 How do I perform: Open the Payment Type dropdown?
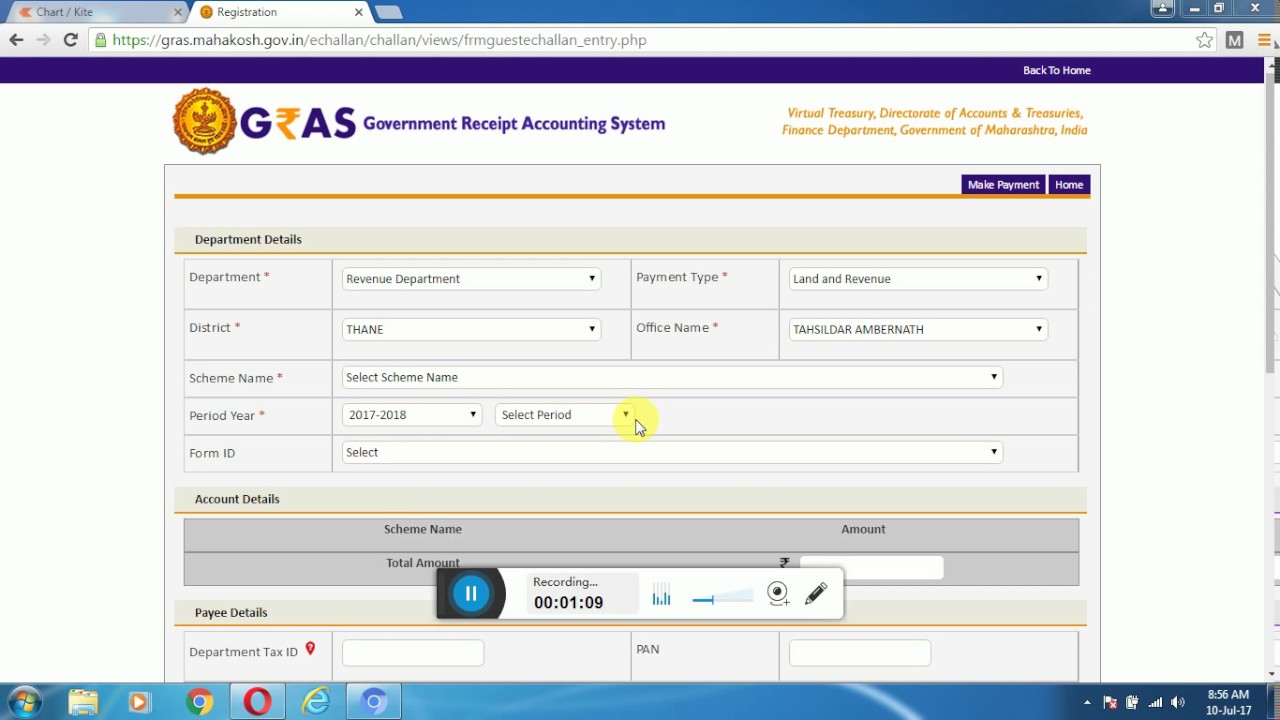(x=918, y=279)
